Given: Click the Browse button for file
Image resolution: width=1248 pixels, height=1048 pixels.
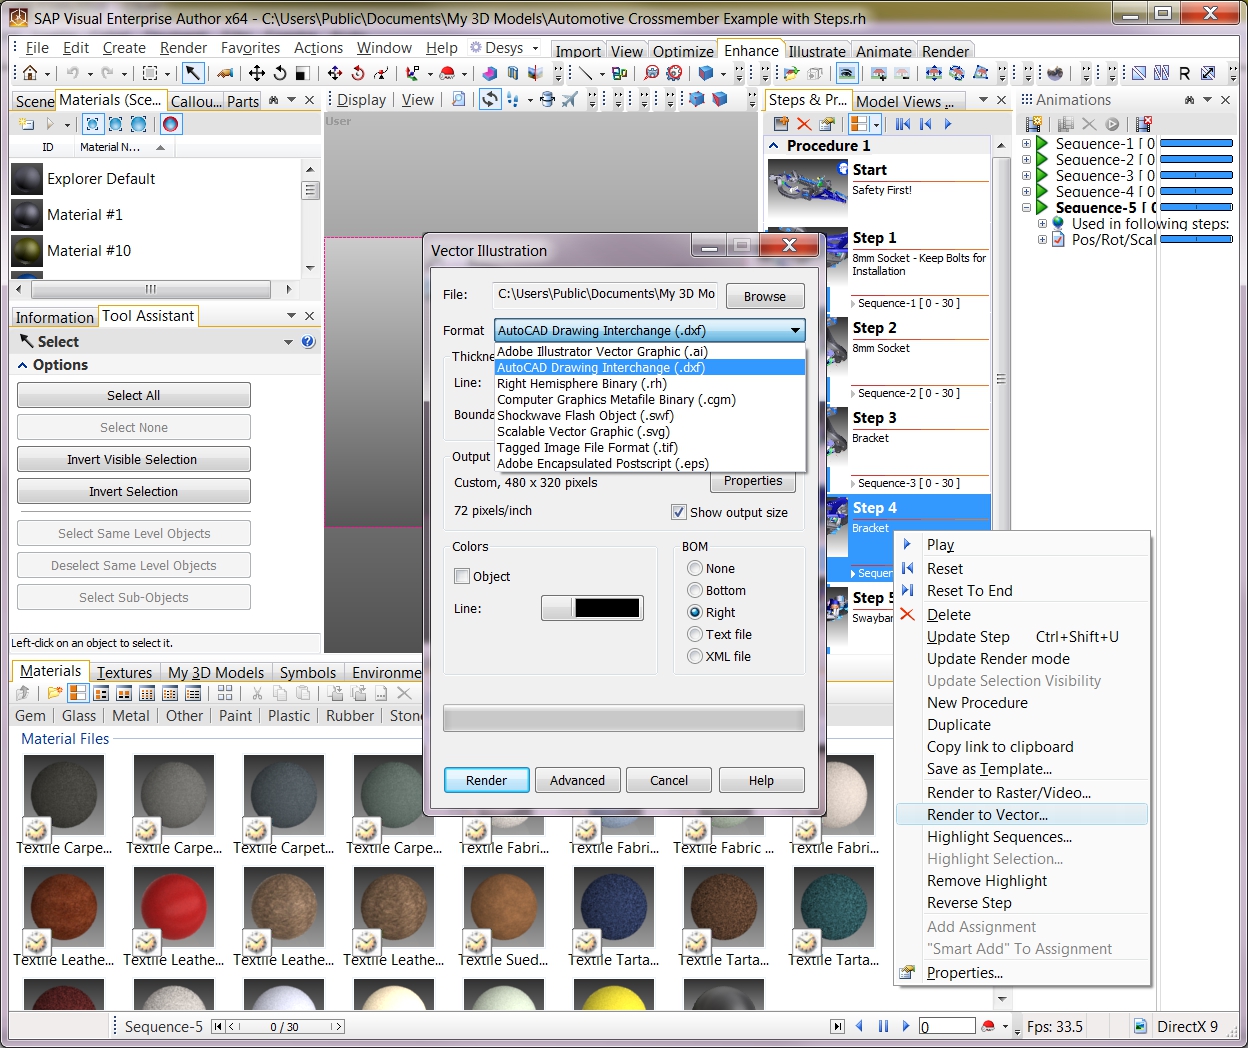Looking at the screenshot, I should [x=764, y=296].
